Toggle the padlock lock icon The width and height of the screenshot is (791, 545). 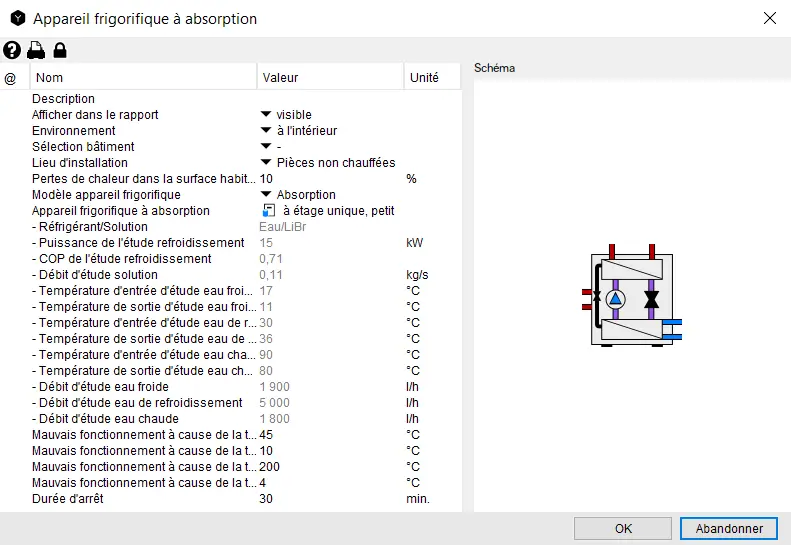coord(60,50)
